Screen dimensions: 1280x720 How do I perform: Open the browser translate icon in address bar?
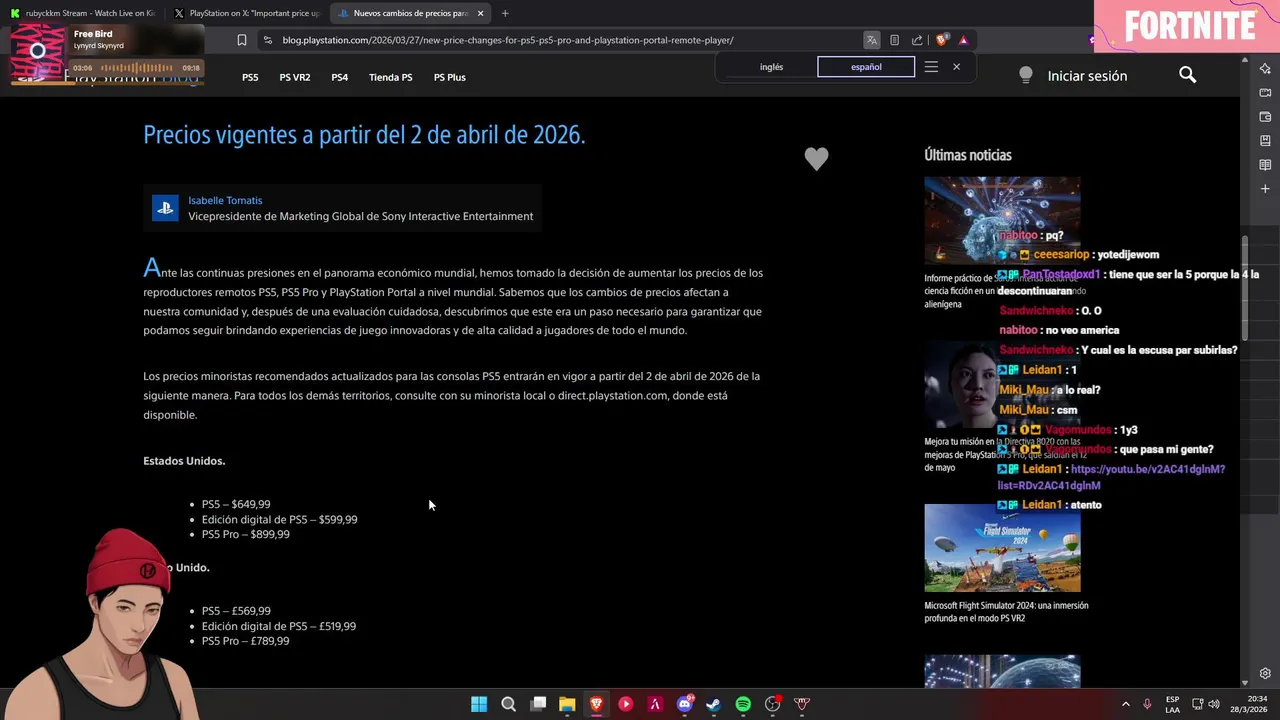[872, 40]
